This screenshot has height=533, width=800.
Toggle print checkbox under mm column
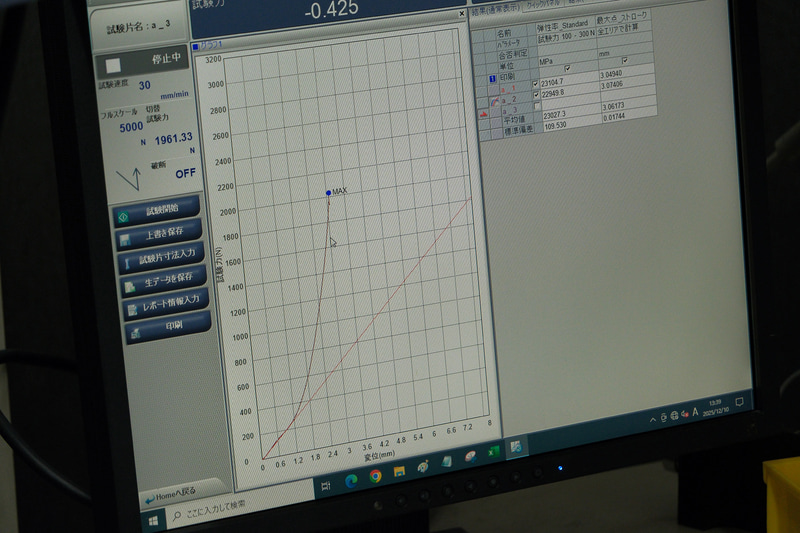tap(624, 61)
